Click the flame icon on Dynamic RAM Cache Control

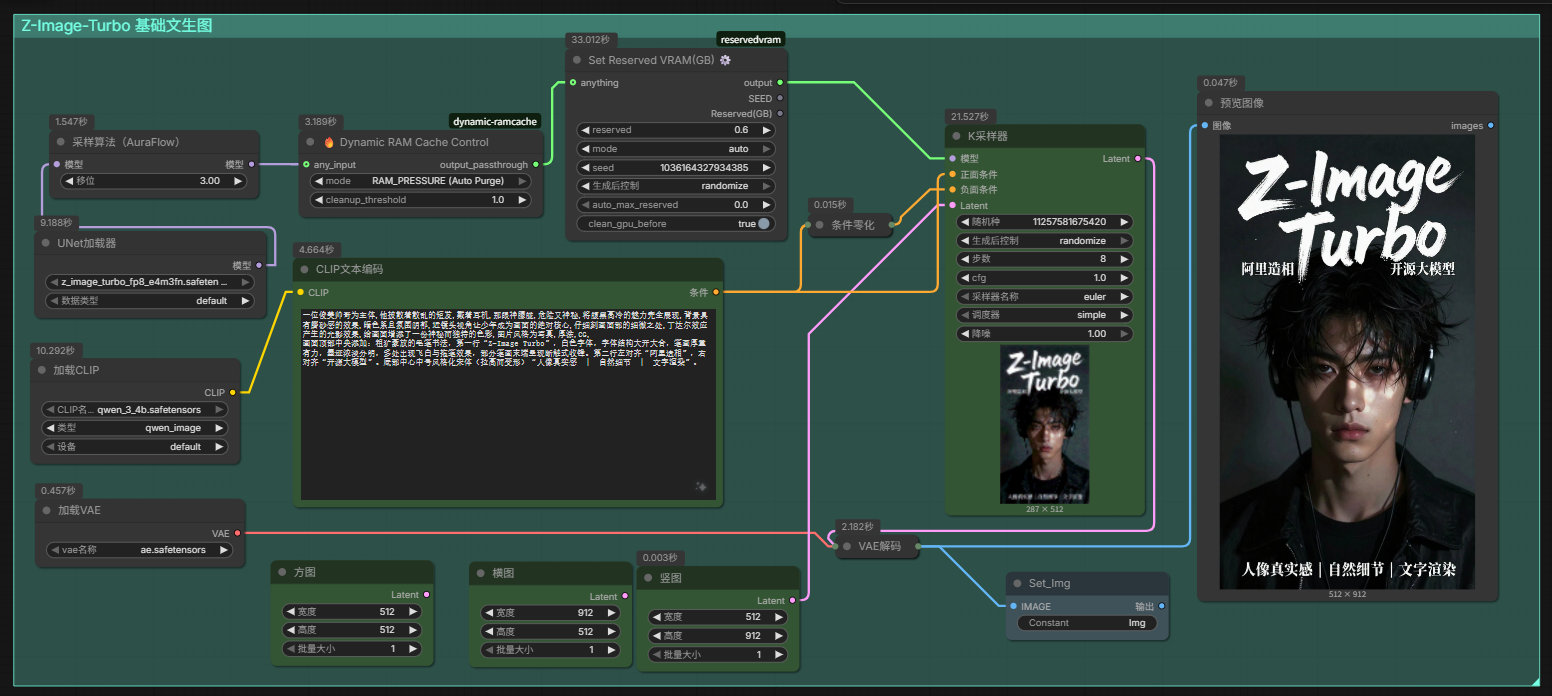click(327, 142)
